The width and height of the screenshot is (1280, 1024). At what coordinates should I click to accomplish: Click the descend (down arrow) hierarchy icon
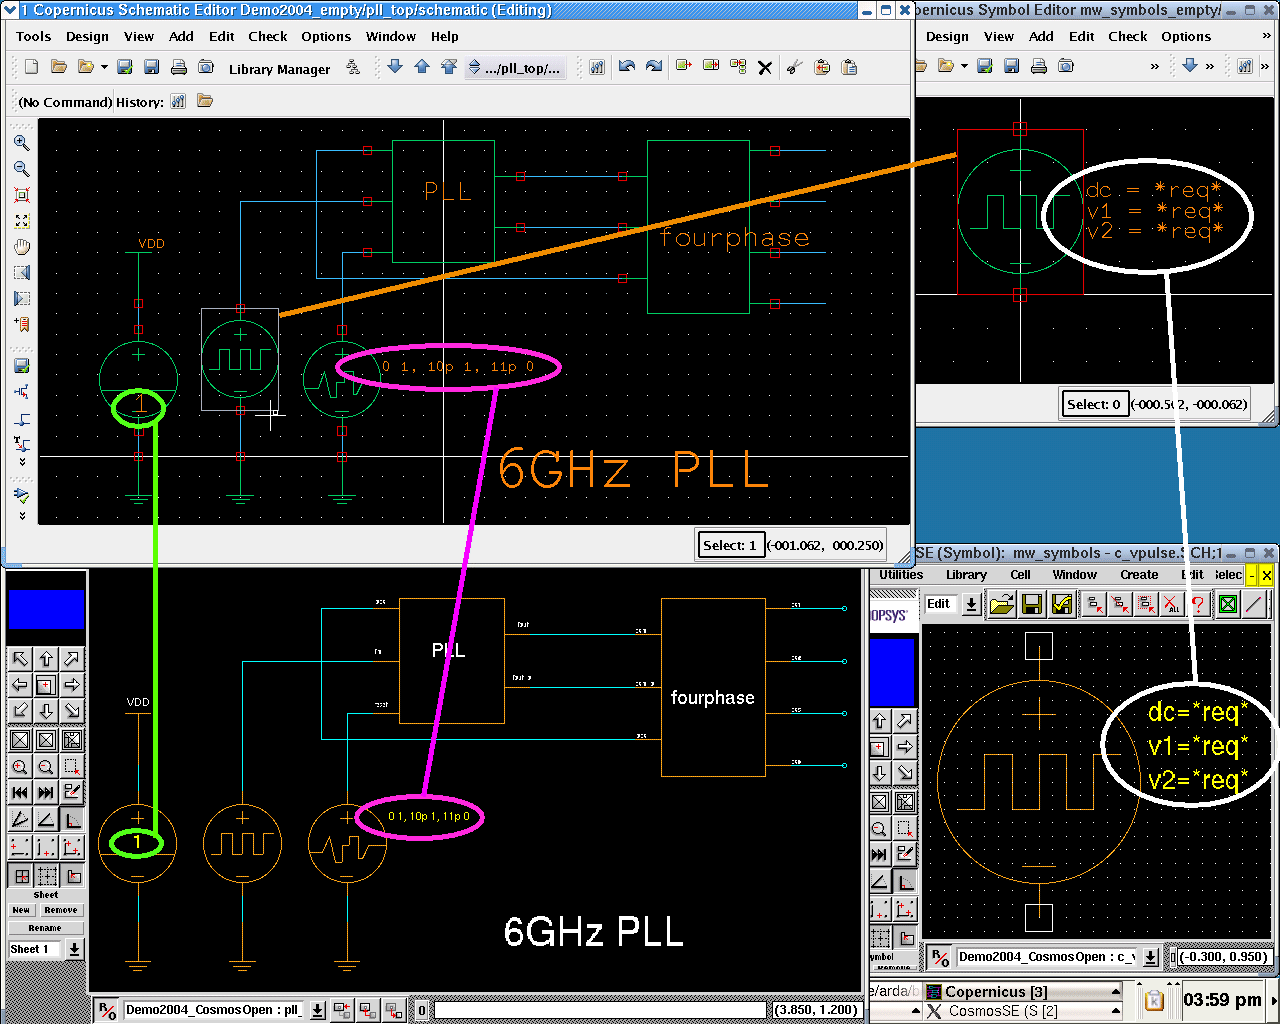[395, 67]
